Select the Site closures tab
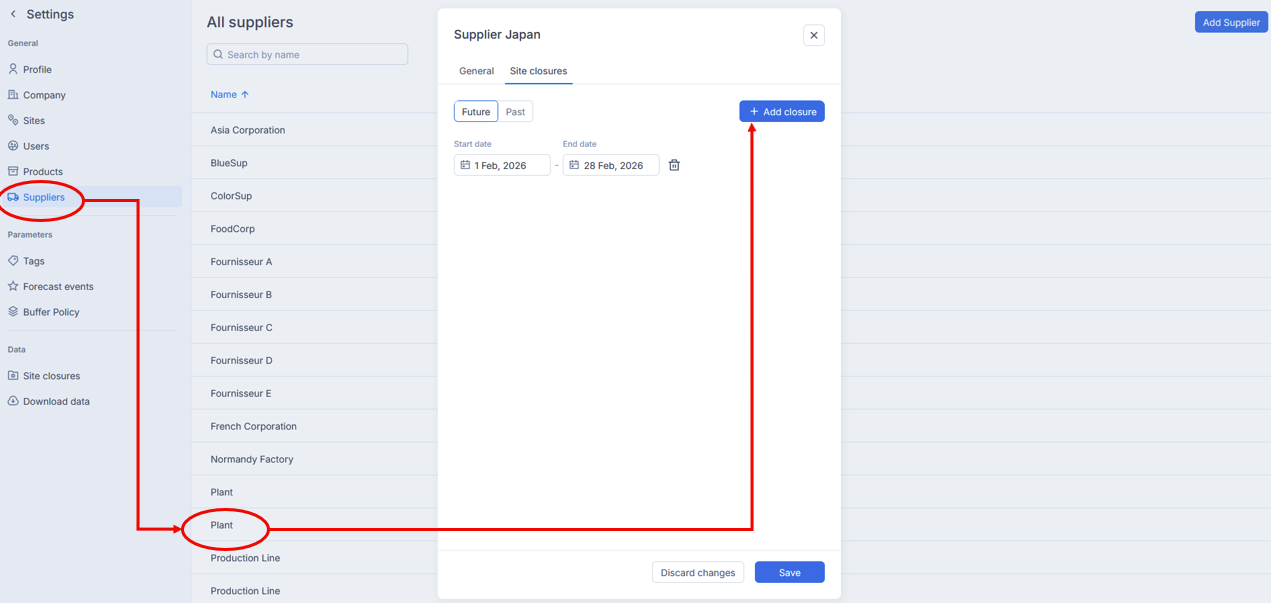 coord(538,71)
